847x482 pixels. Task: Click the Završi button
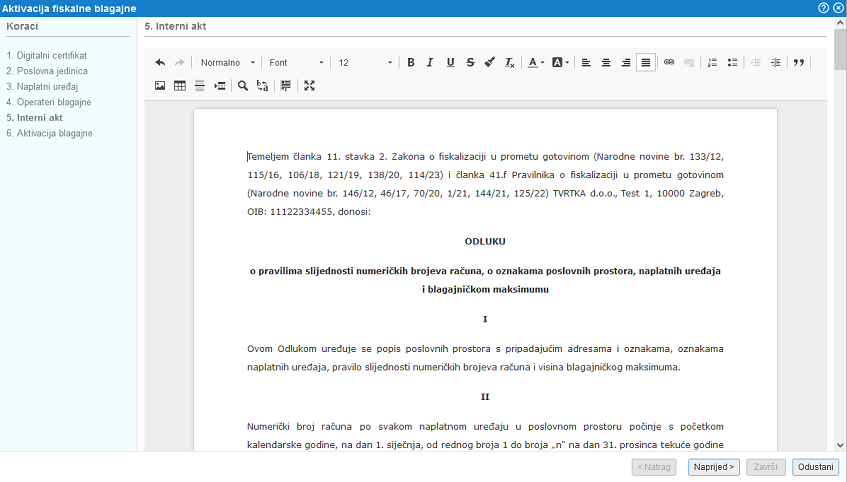click(x=765, y=467)
